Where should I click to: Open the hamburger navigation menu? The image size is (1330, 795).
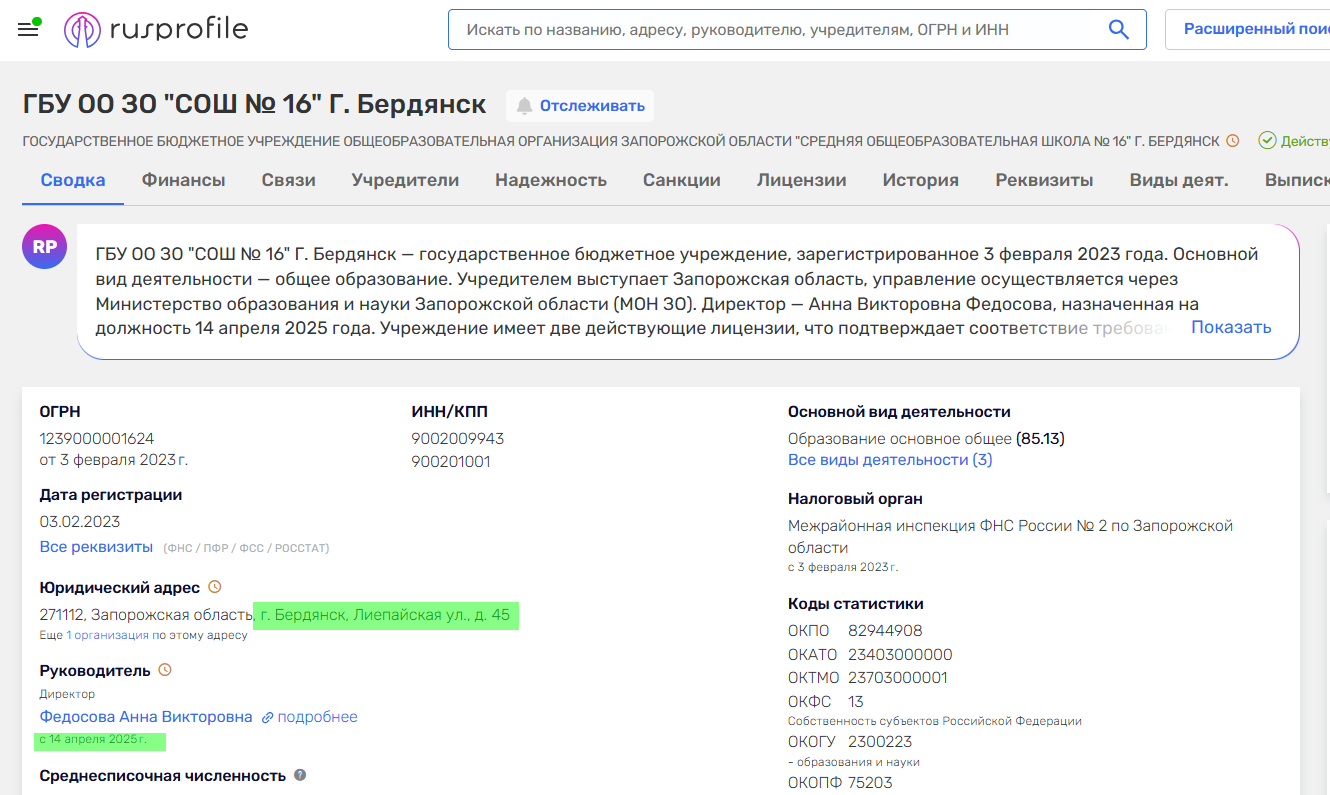(27, 28)
